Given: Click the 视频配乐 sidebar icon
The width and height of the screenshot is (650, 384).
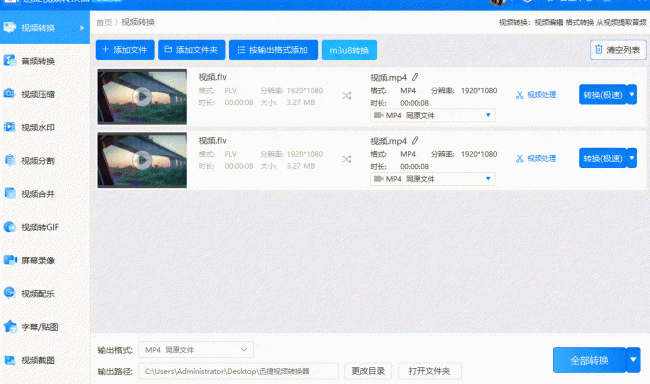Looking at the screenshot, I should [x=10, y=293].
